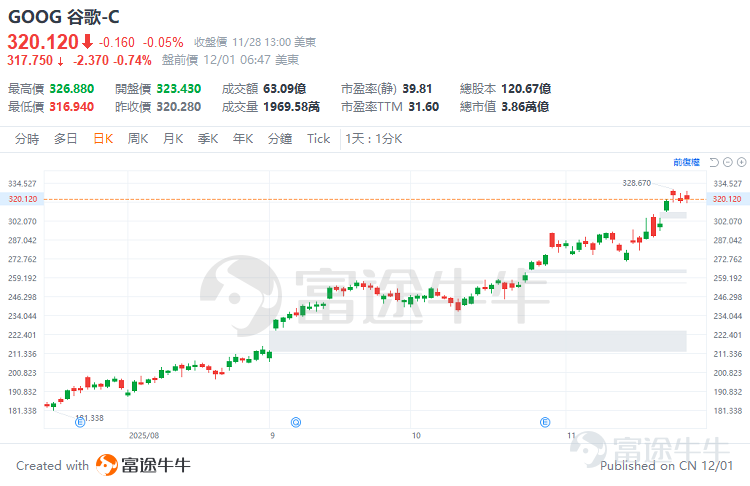
Task: Switch to the 分時 tab
Action: (27, 139)
